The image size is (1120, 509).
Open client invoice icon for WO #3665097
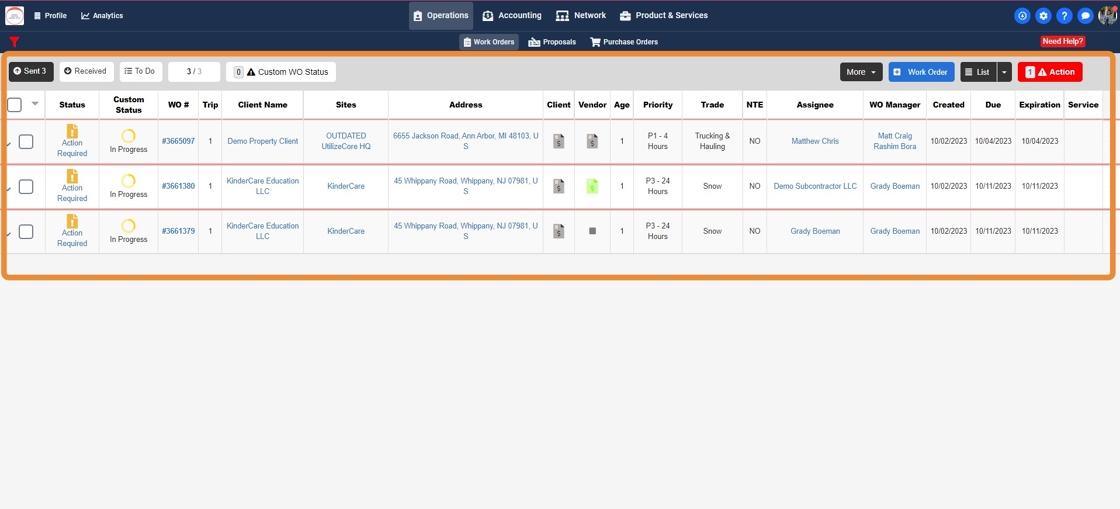tap(559, 141)
